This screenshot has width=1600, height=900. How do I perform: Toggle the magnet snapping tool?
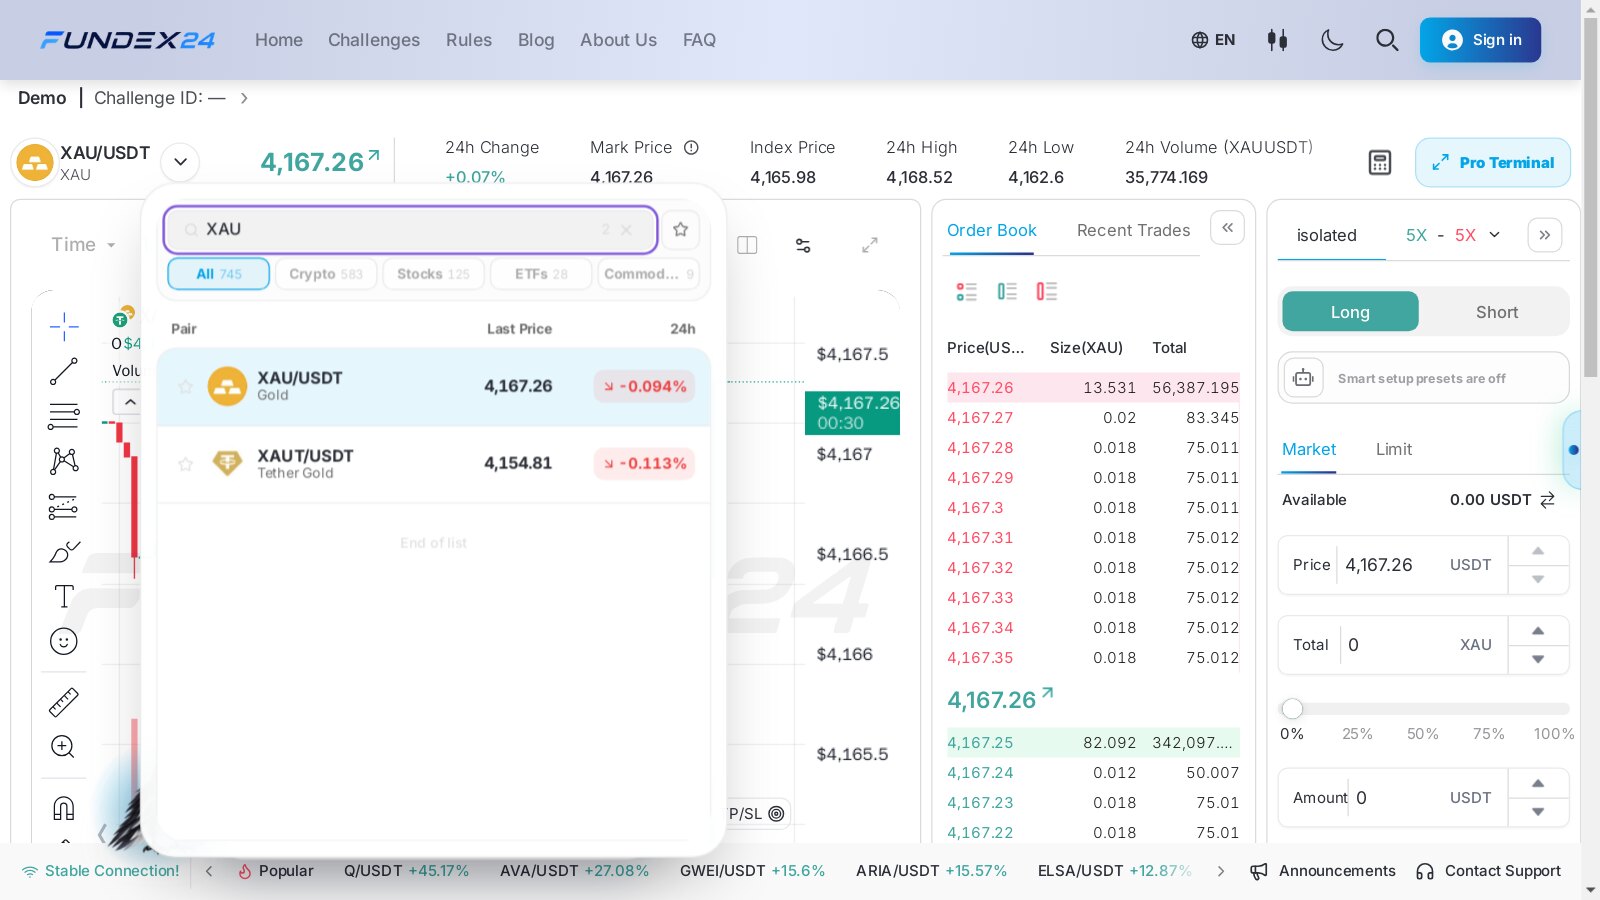[x=64, y=808]
